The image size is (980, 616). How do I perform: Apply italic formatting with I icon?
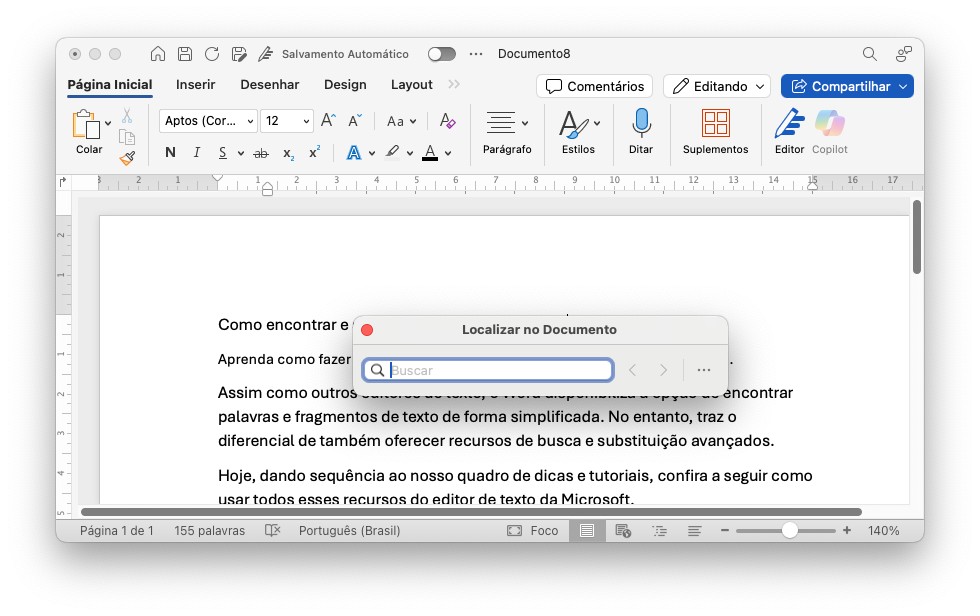coord(196,153)
